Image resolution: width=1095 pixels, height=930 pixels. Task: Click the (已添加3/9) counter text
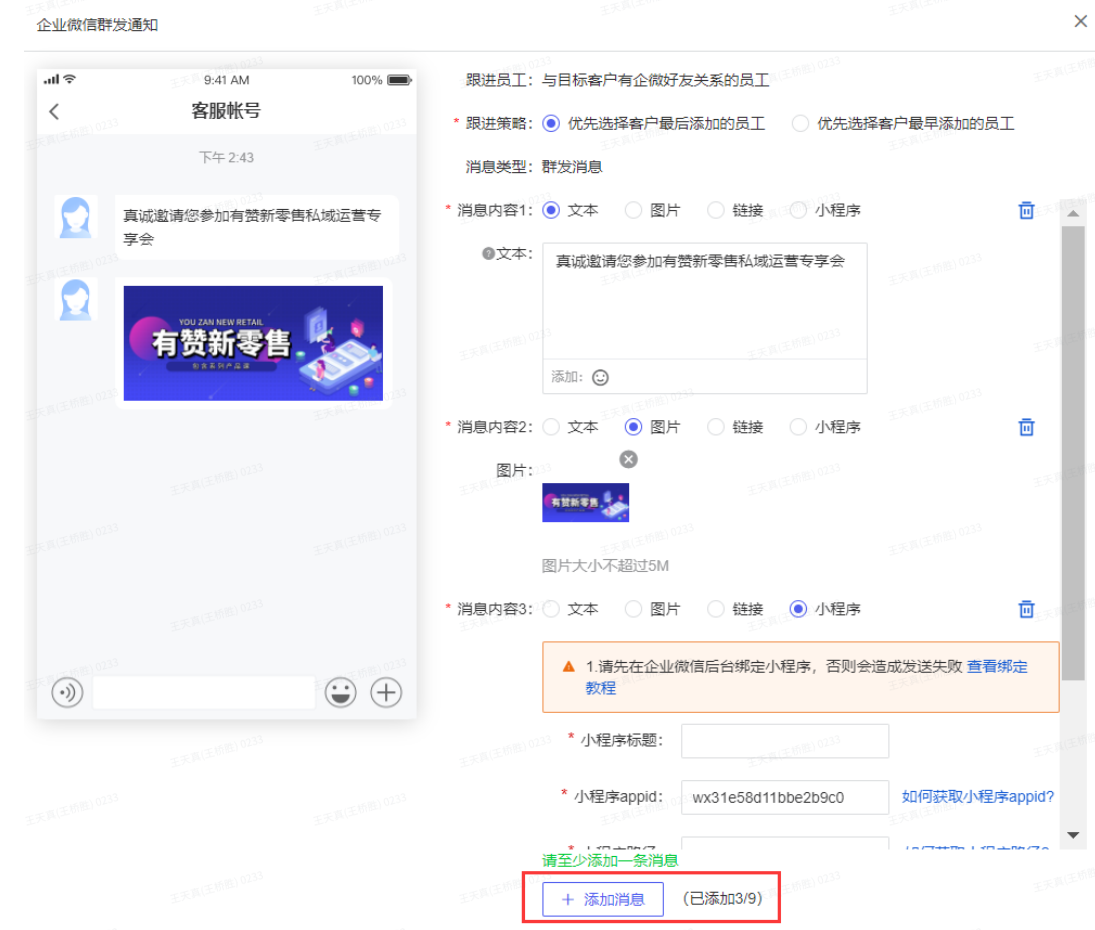click(x=723, y=899)
